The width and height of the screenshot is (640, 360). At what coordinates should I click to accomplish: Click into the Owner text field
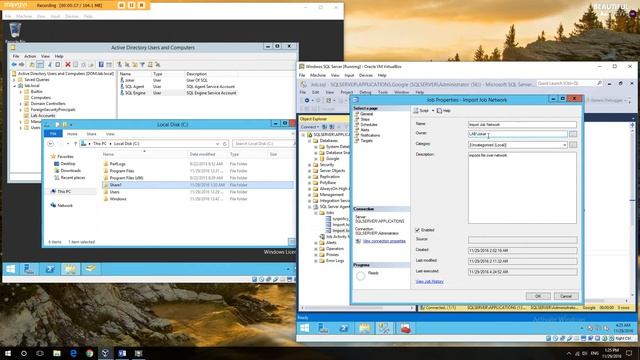[x=518, y=134]
